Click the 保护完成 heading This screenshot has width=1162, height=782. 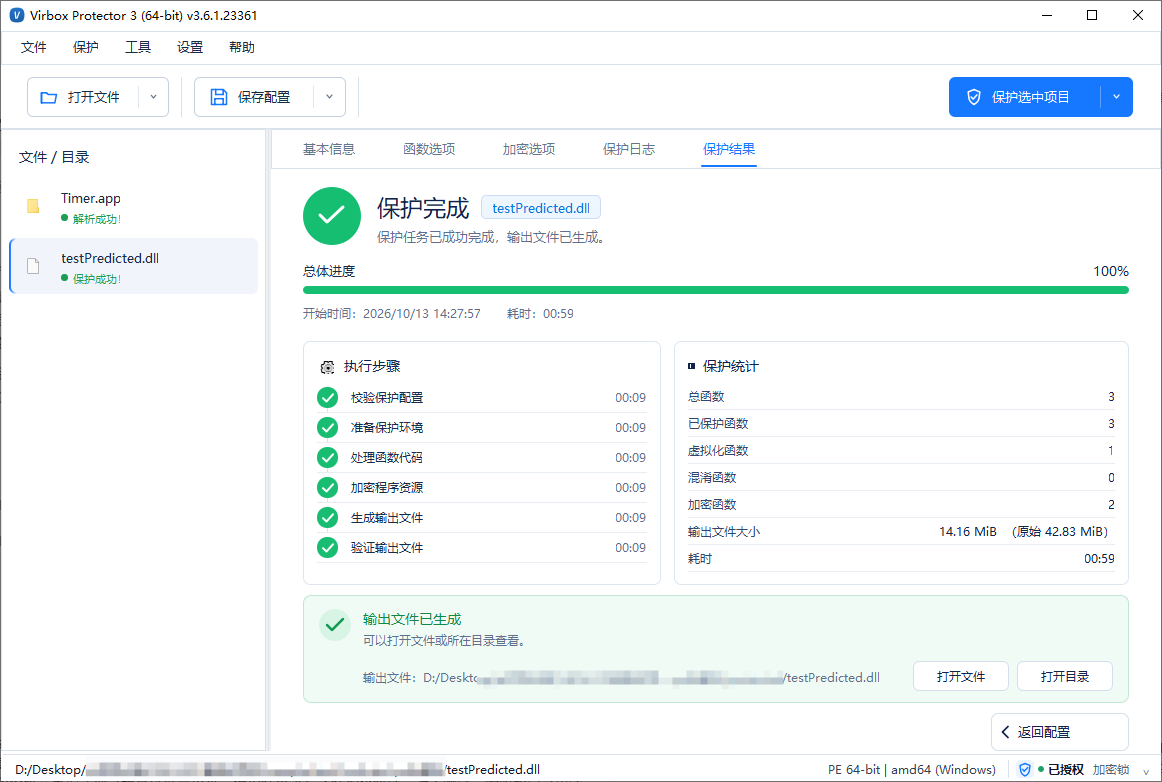click(x=423, y=208)
